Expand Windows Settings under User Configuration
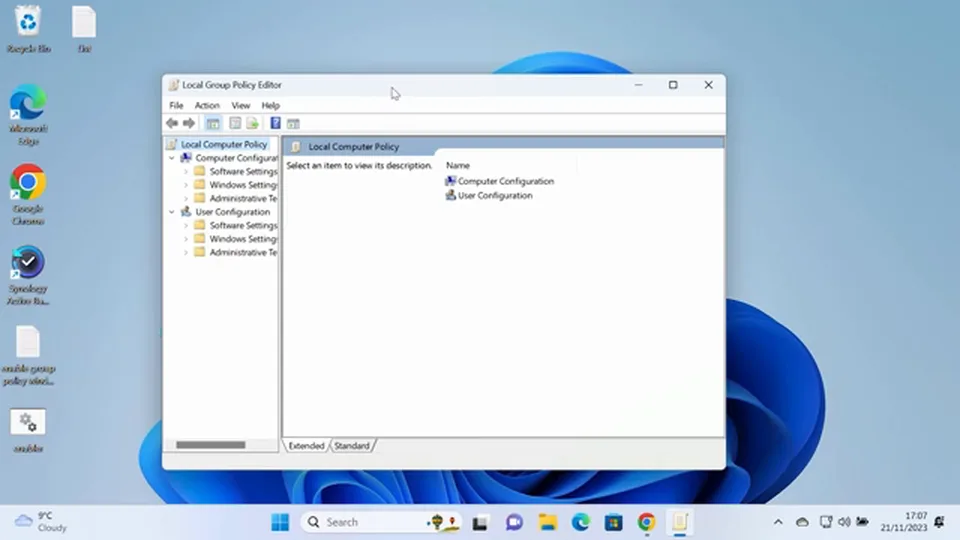960x540 pixels. click(x=186, y=239)
